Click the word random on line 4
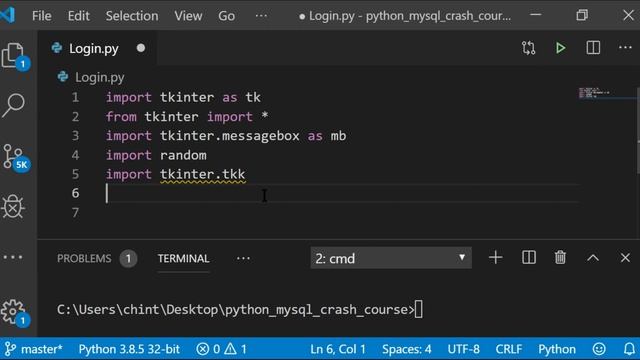Viewport: 640px width, 360px height. (x=183, y=155)
